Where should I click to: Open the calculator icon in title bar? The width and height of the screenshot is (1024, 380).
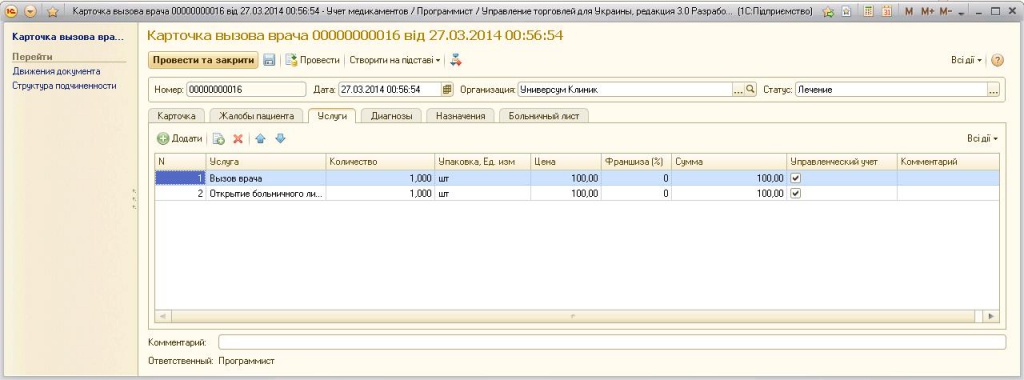click(x=868, y=11)
